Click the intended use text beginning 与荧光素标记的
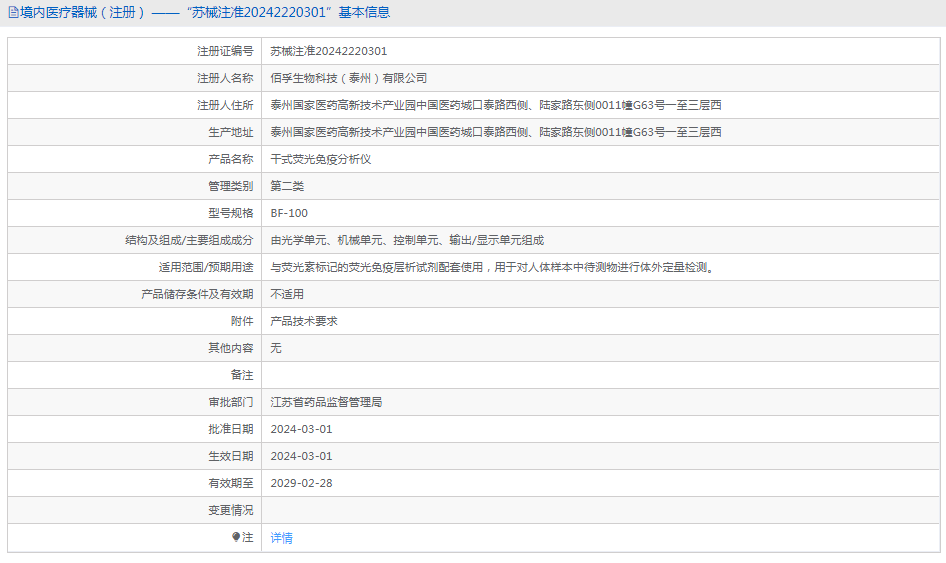The height and width of the screenshot is (563, 946). (x=494, y=267)
